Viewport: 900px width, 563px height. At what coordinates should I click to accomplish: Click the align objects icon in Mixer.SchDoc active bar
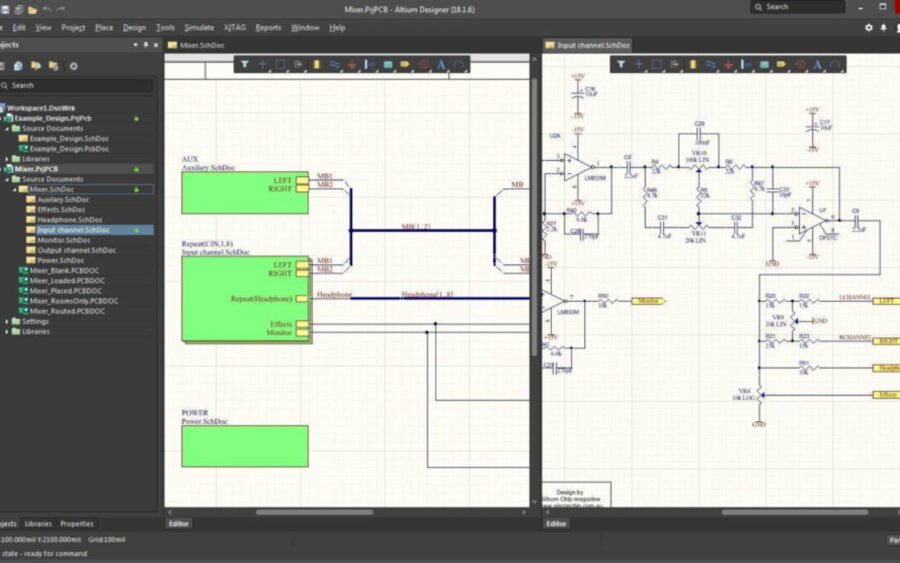pos(298,64)
